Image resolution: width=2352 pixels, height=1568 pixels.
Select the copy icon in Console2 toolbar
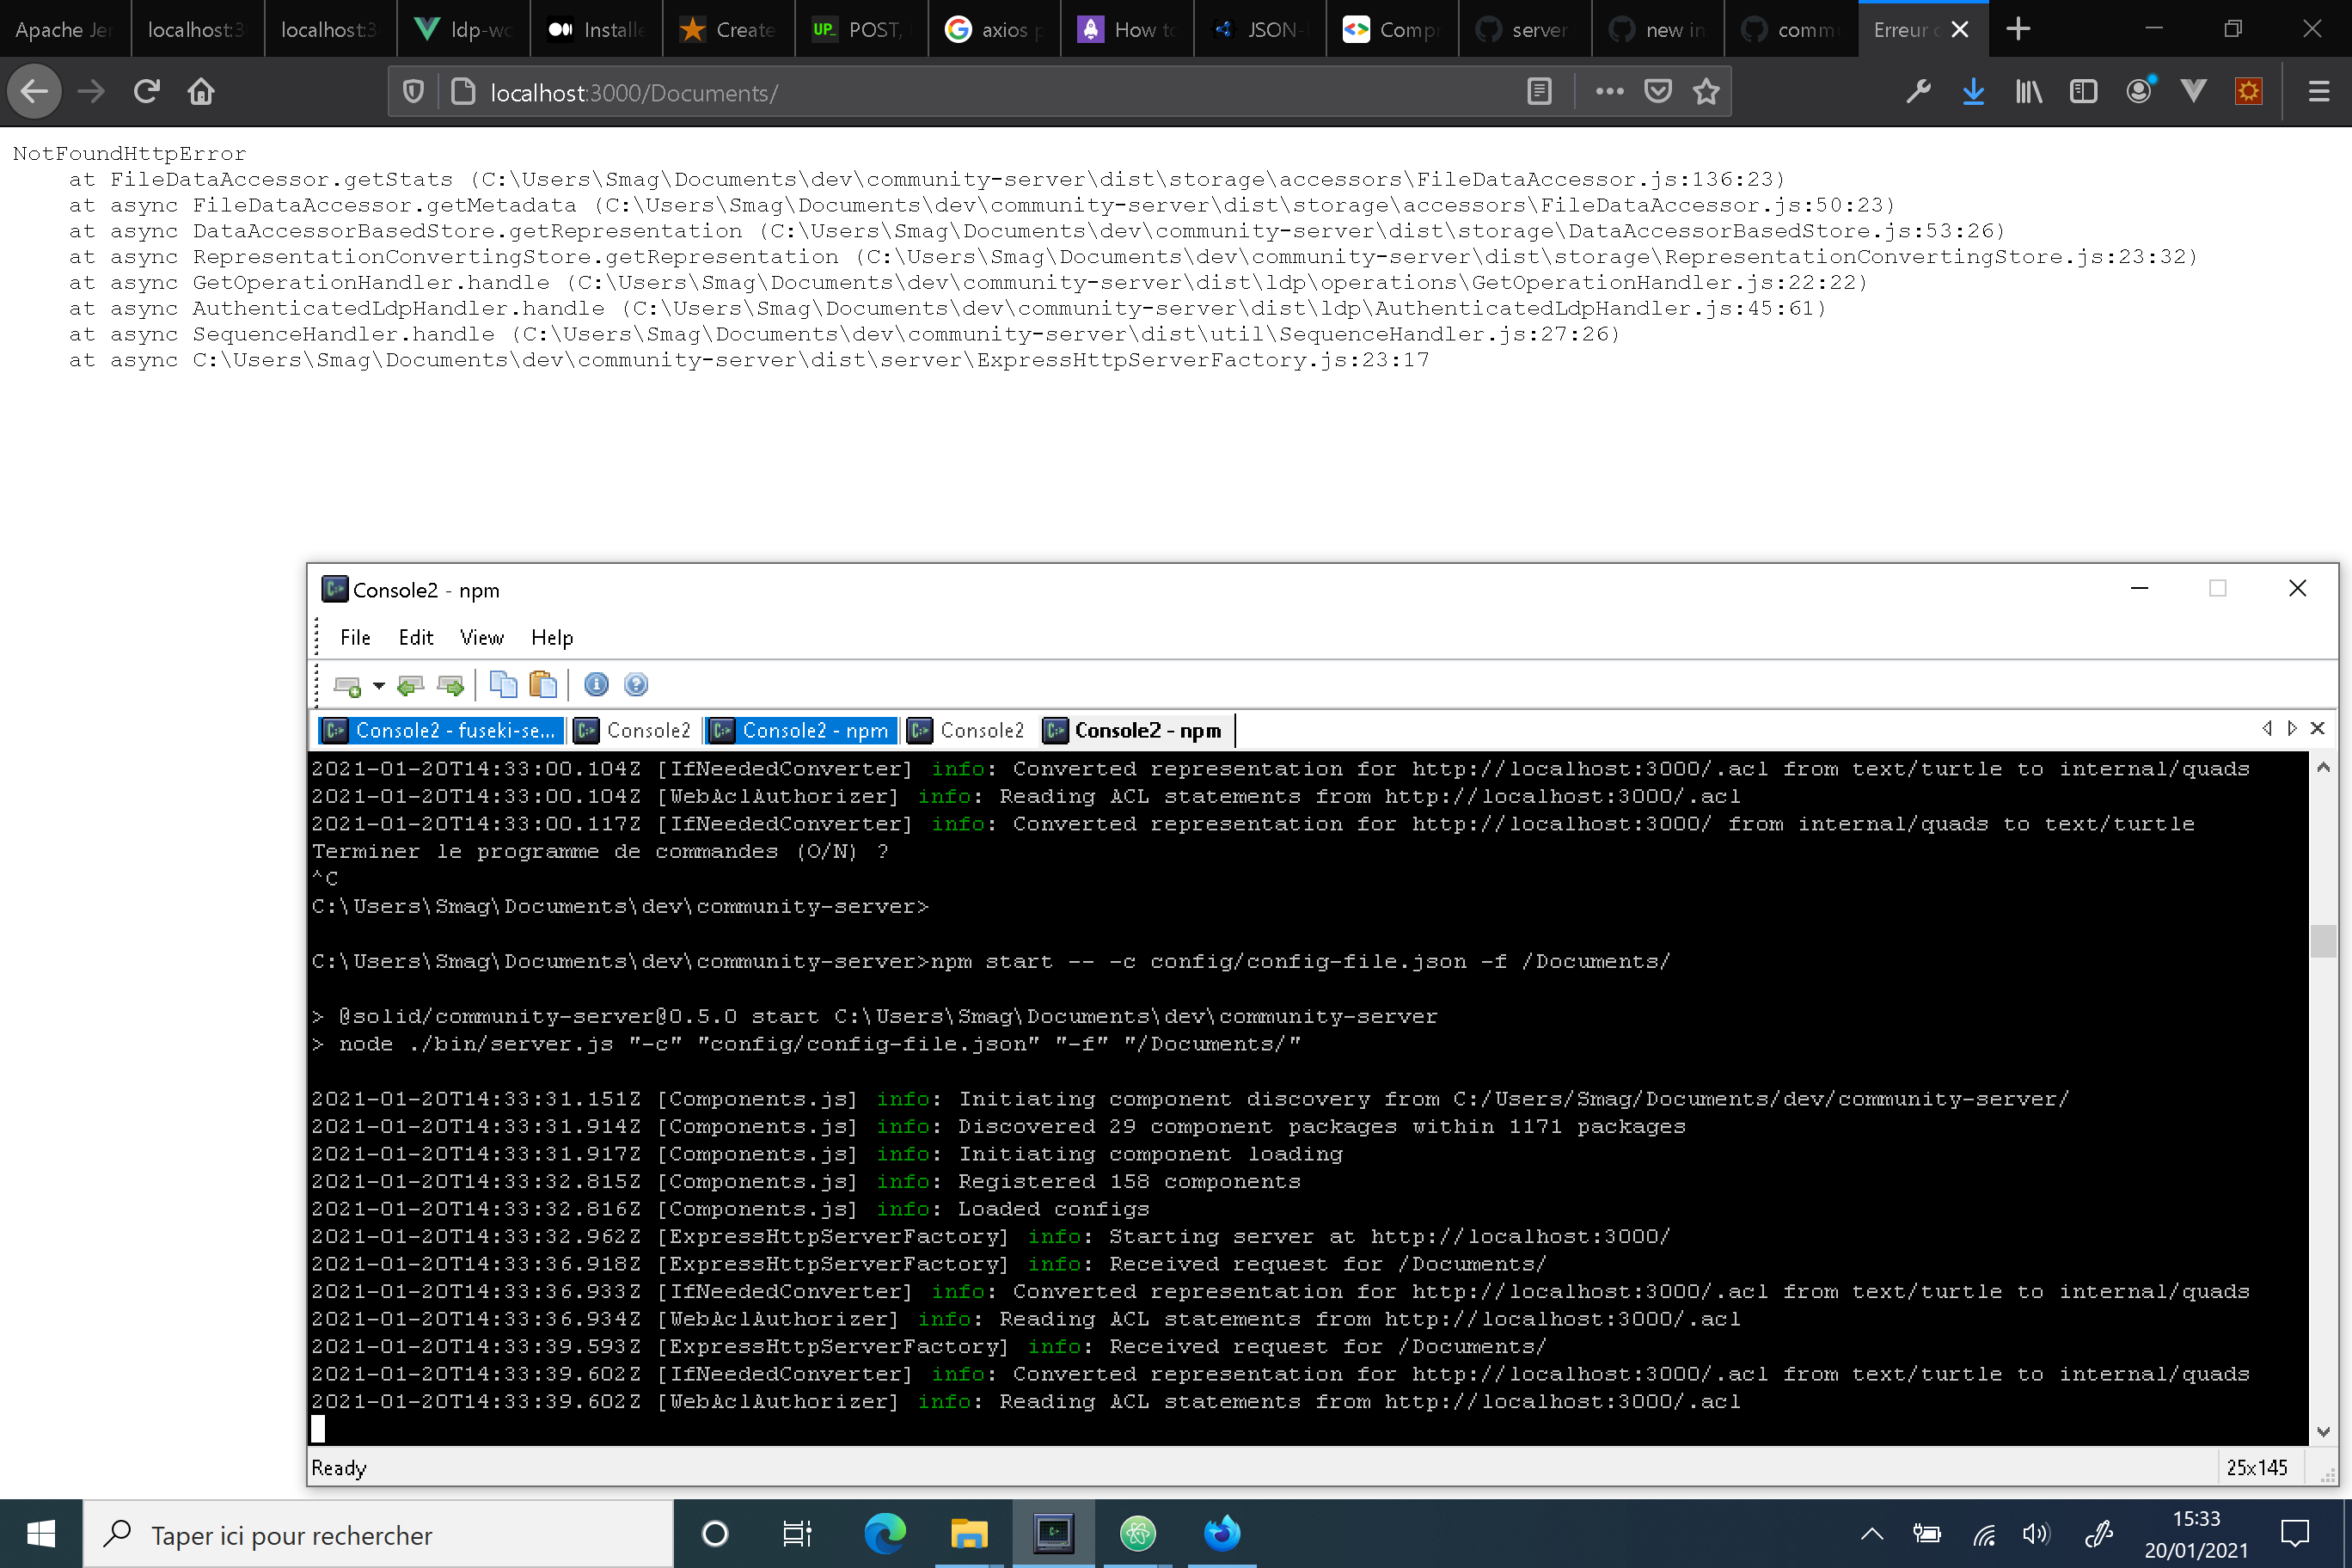[x=503, y=685]
